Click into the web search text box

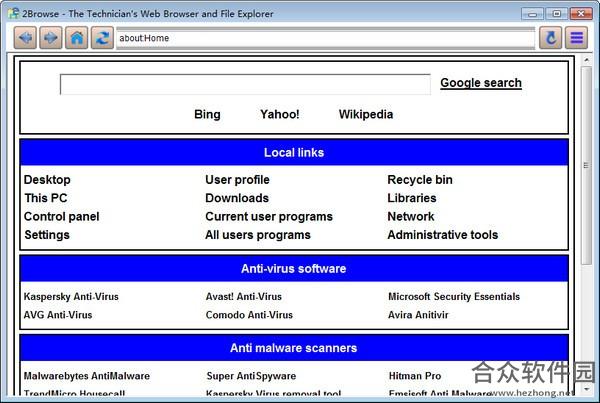[245, 84]
